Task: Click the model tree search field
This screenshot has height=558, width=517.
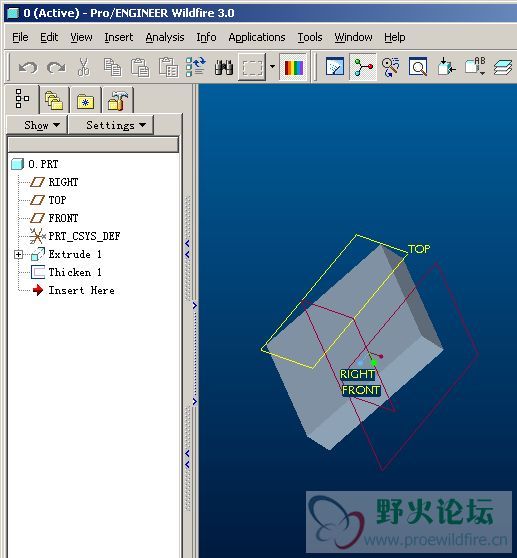Action: [x=93, y=145]
